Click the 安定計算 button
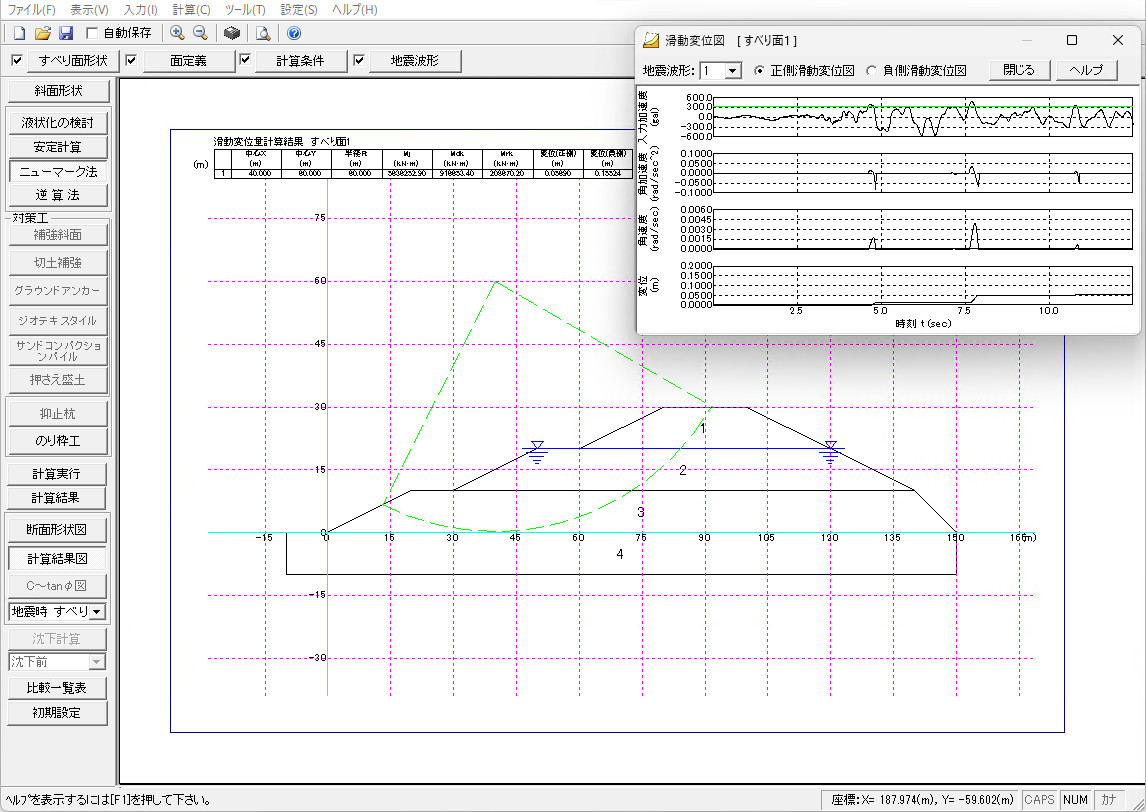The width and height of the screenshot is (1146, 812). click(x=58, y=147)
